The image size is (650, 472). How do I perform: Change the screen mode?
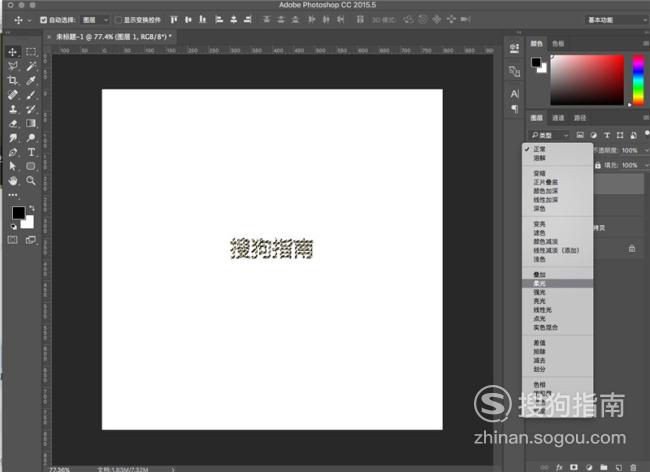click(x=31, y=240)
